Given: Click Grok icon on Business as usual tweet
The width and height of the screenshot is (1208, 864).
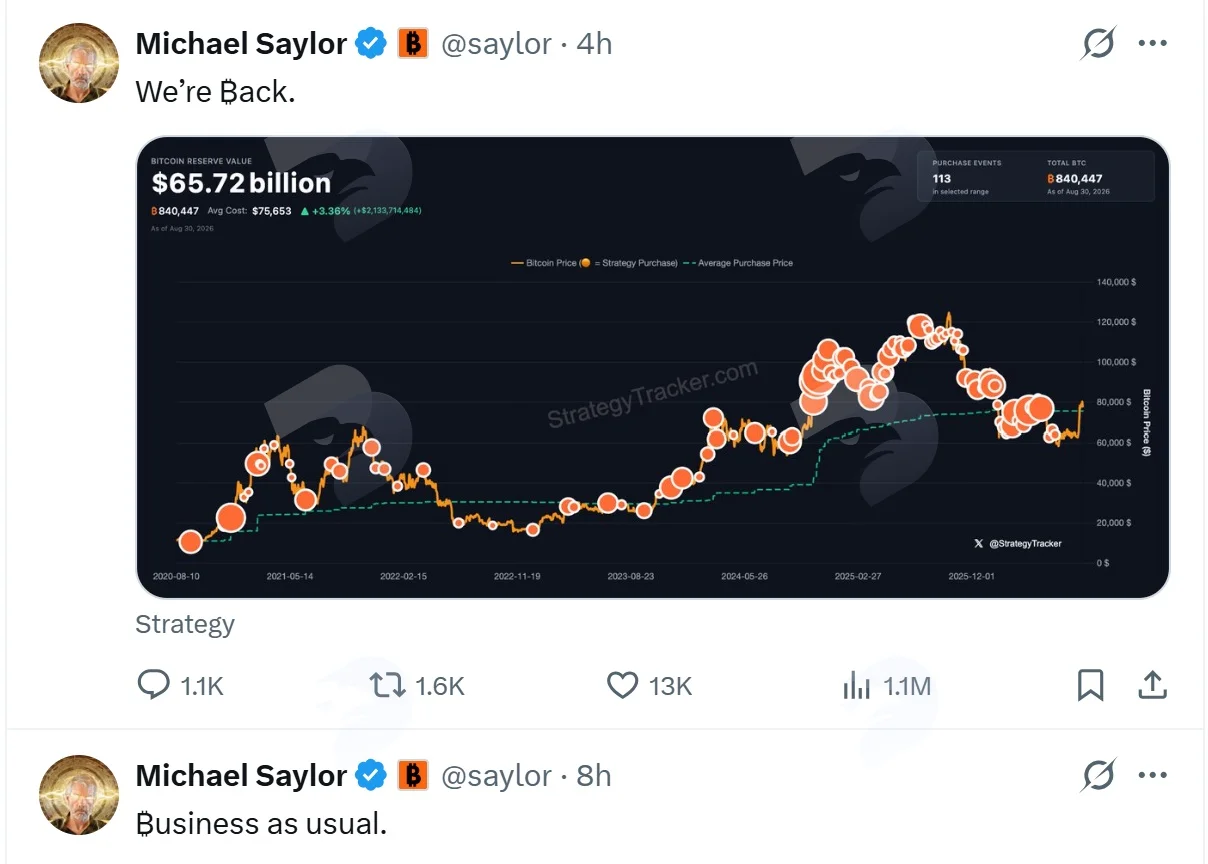Looking at the screenshot, I should point(1099,775).
